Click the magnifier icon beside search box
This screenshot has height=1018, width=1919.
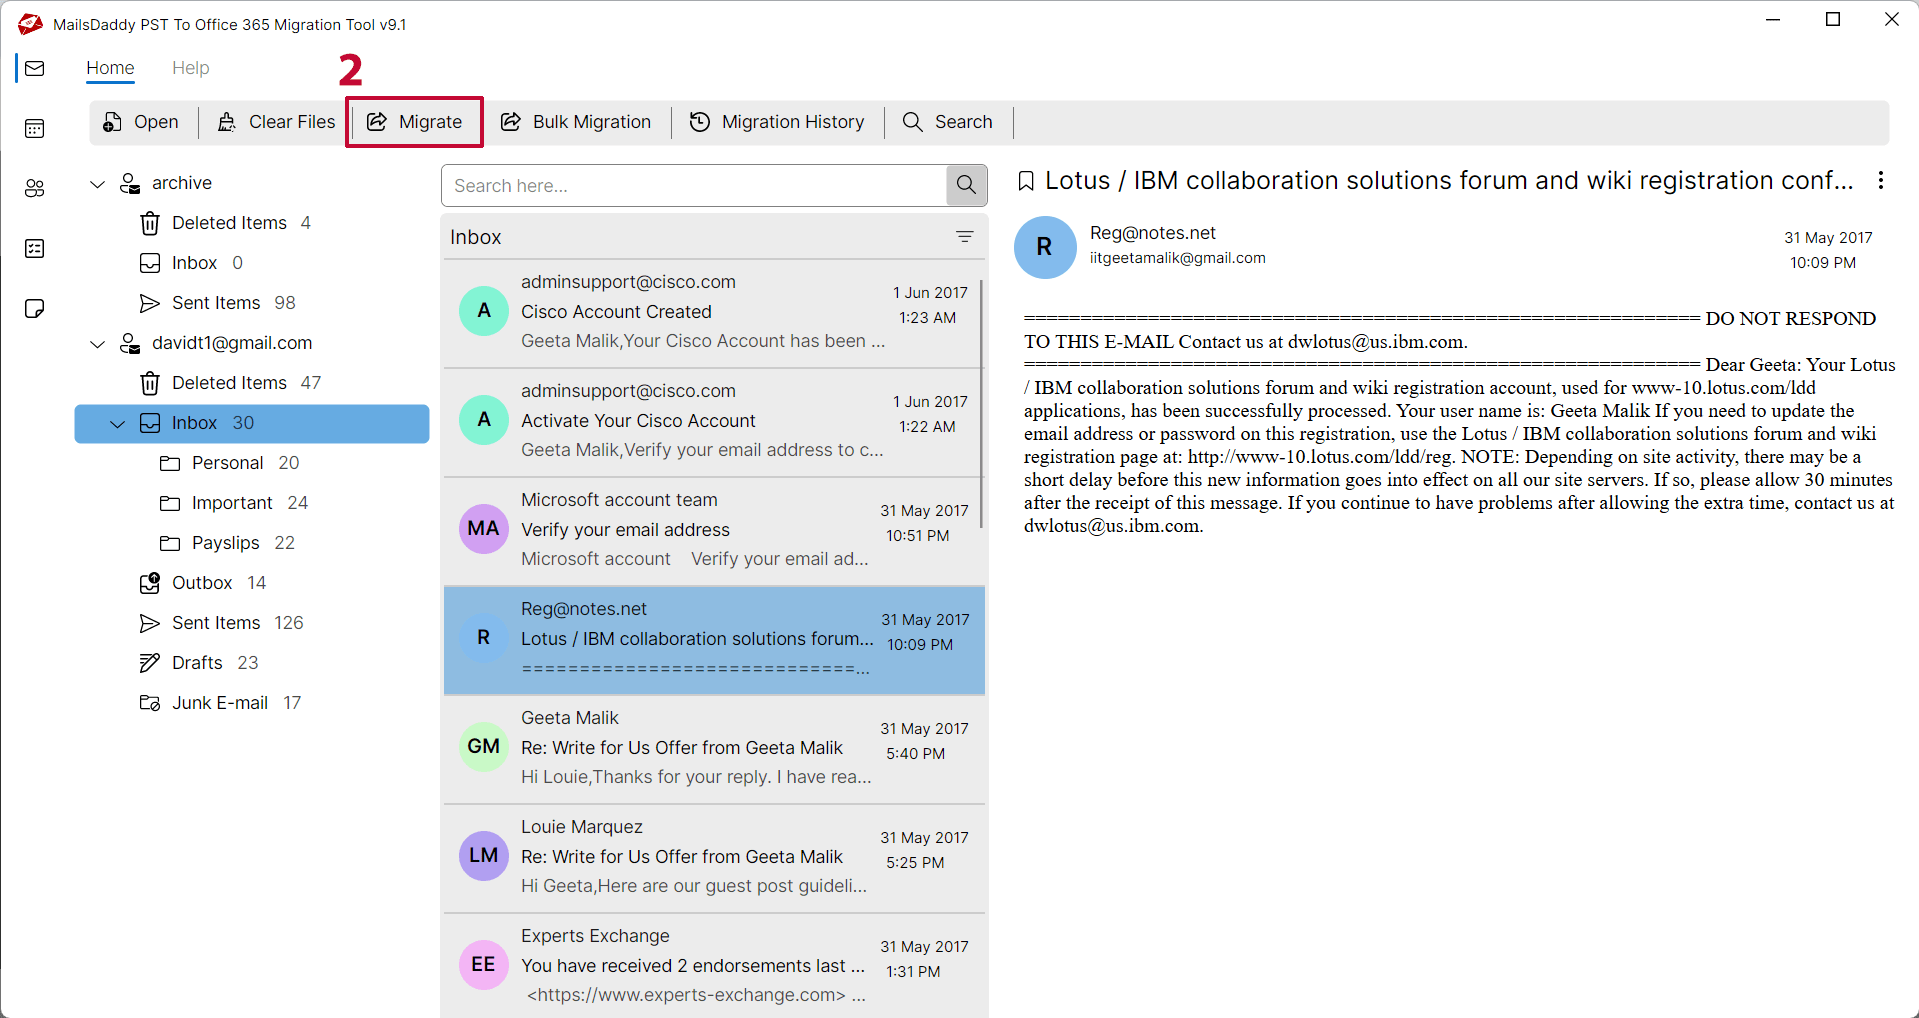966,186
